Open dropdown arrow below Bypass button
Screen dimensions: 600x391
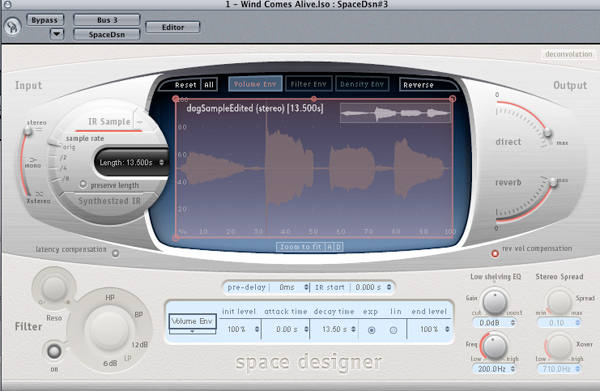pyautogui.click(x=57, y=34)
